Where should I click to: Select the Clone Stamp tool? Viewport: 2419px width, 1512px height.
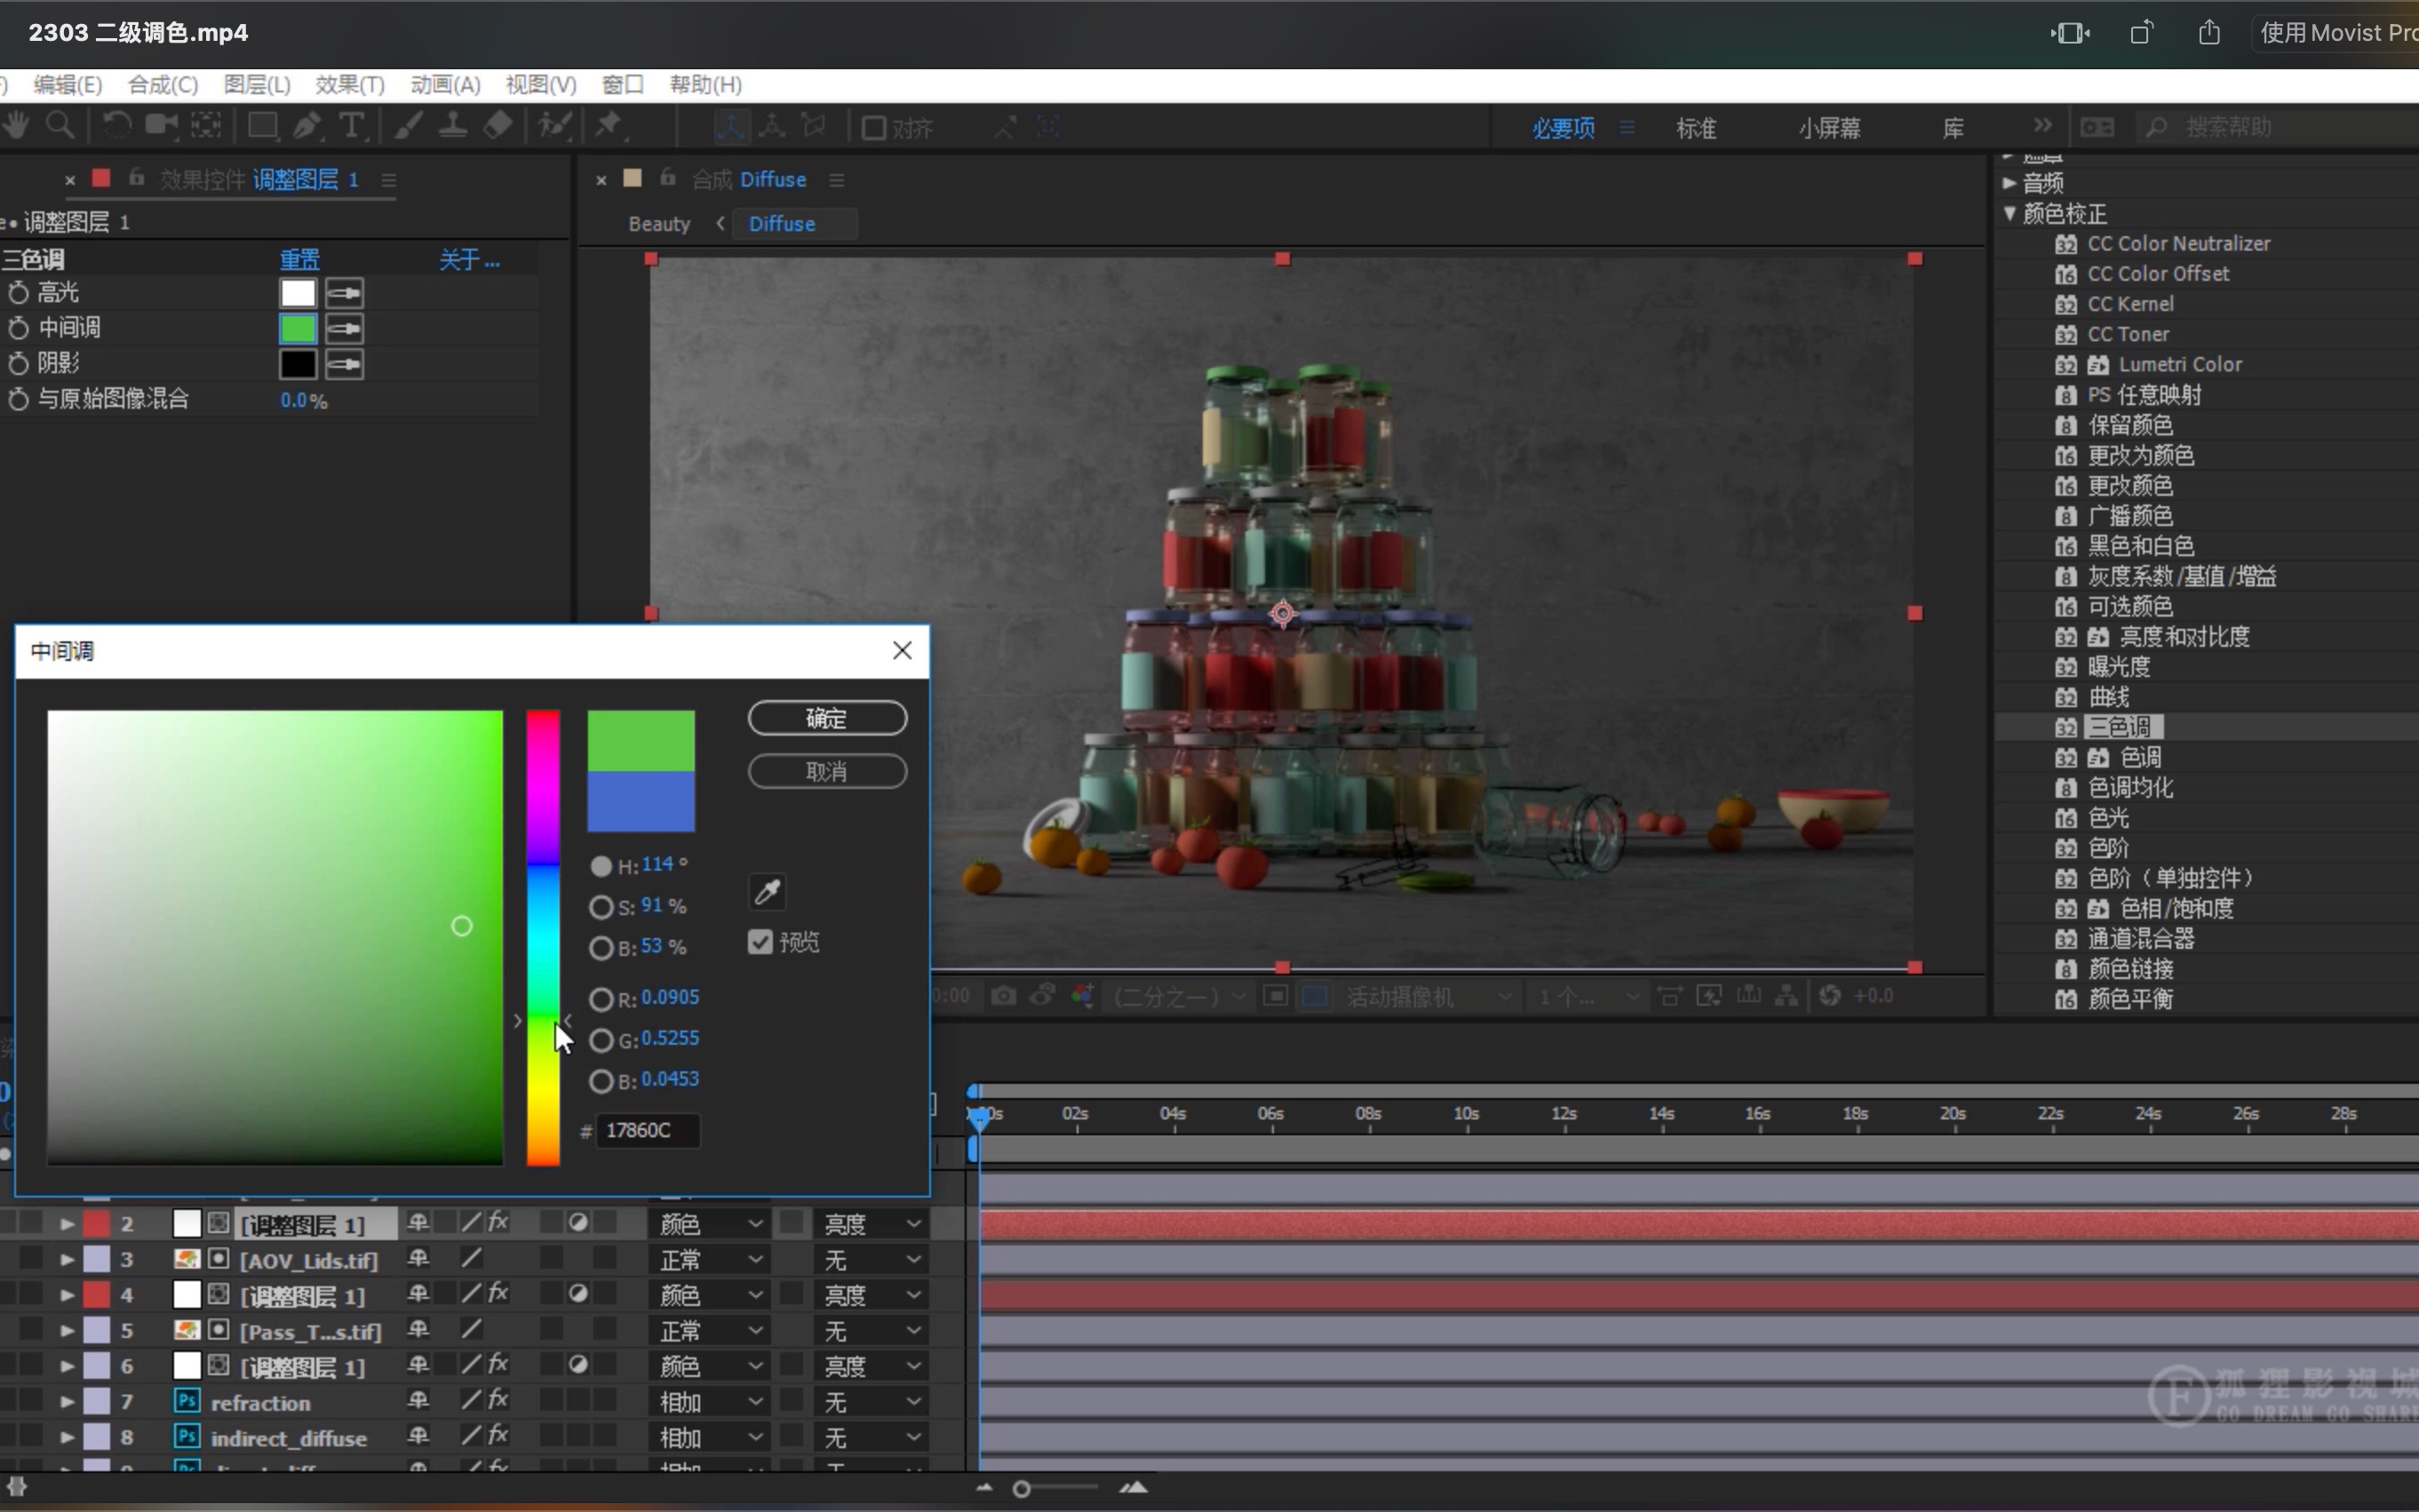(x=453, y=126)
